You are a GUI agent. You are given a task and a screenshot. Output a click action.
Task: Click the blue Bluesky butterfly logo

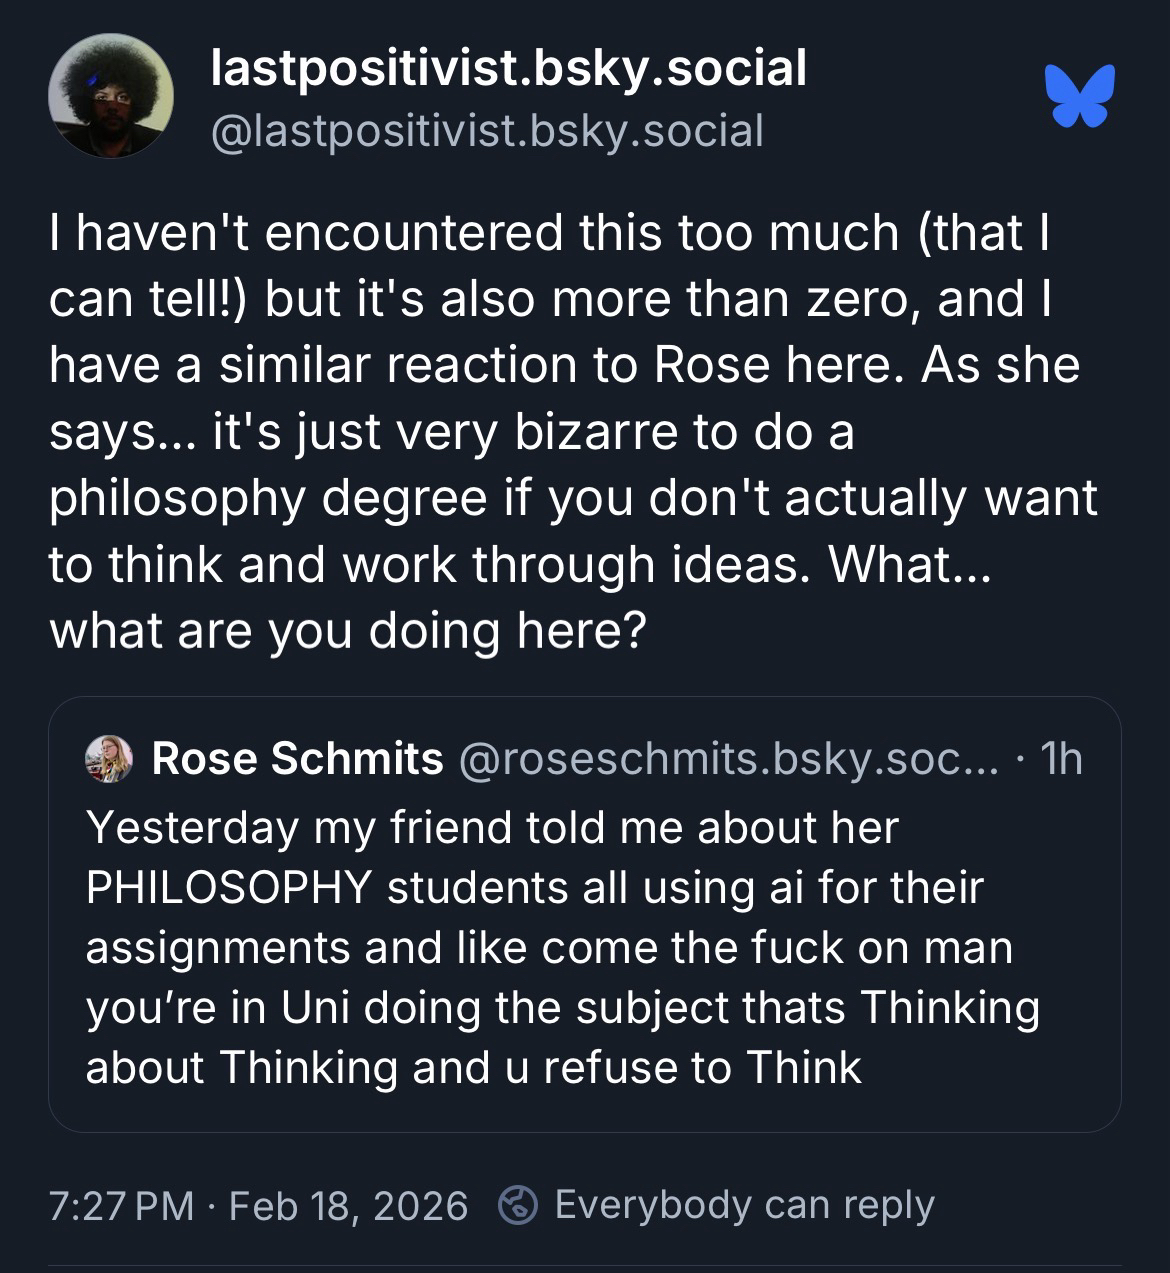click(x=1080, y=96)
